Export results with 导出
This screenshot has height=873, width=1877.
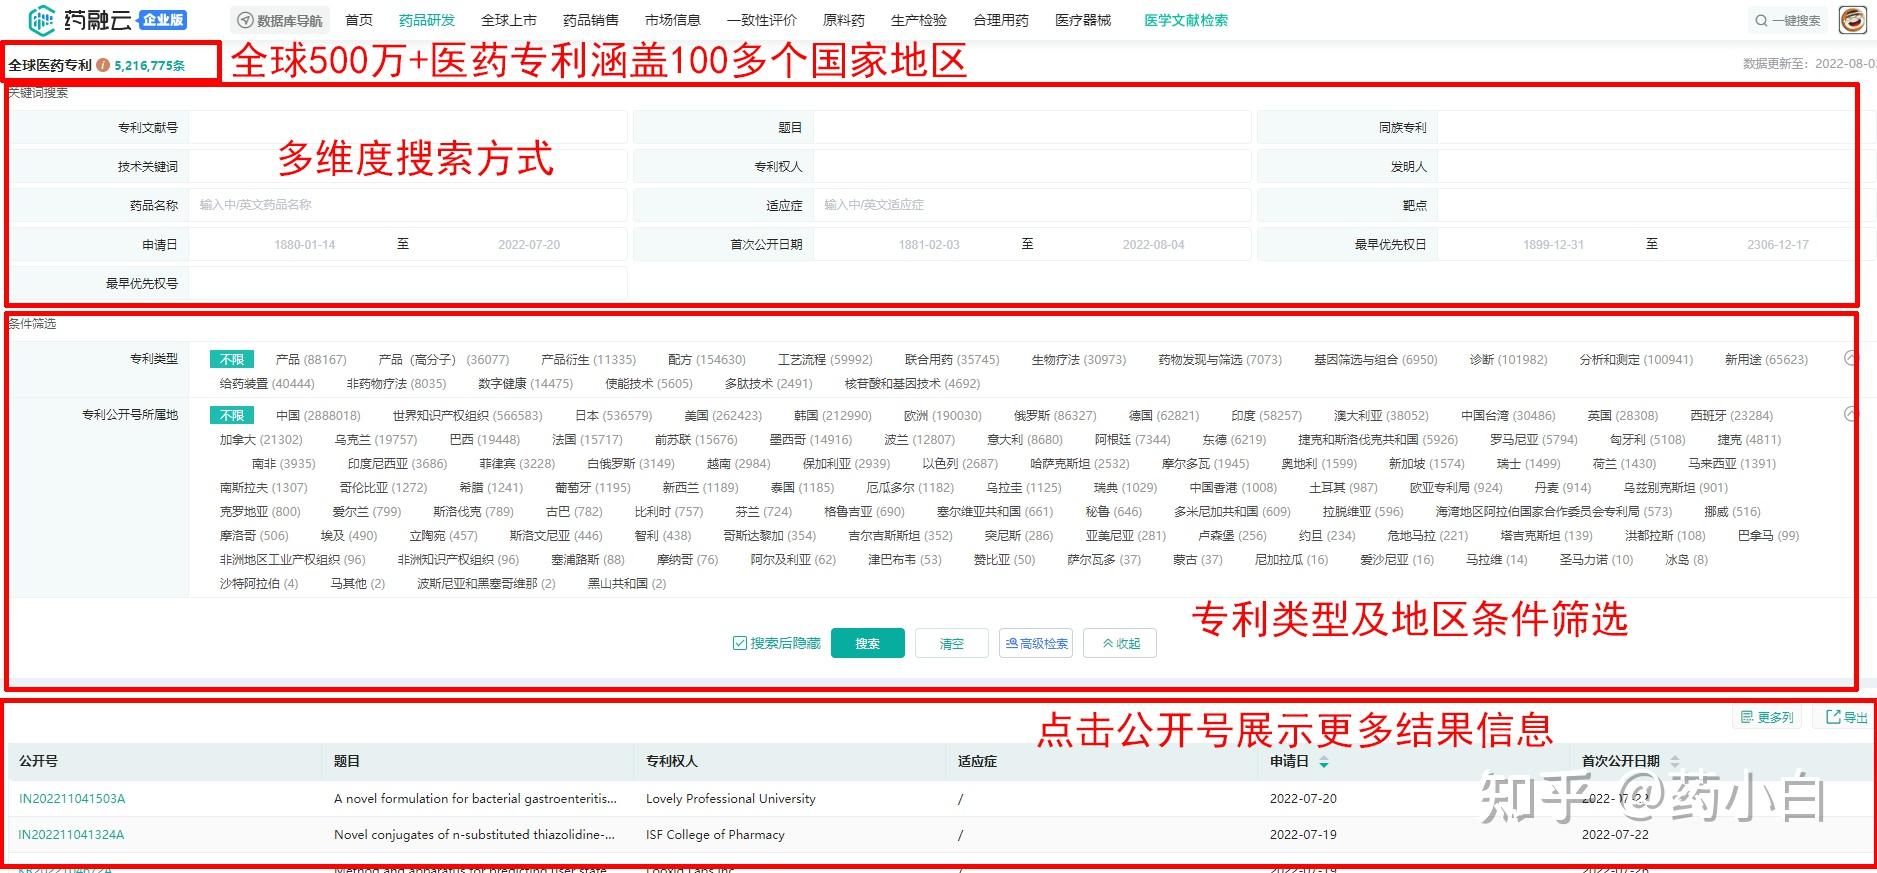[x=1846, y=717]
